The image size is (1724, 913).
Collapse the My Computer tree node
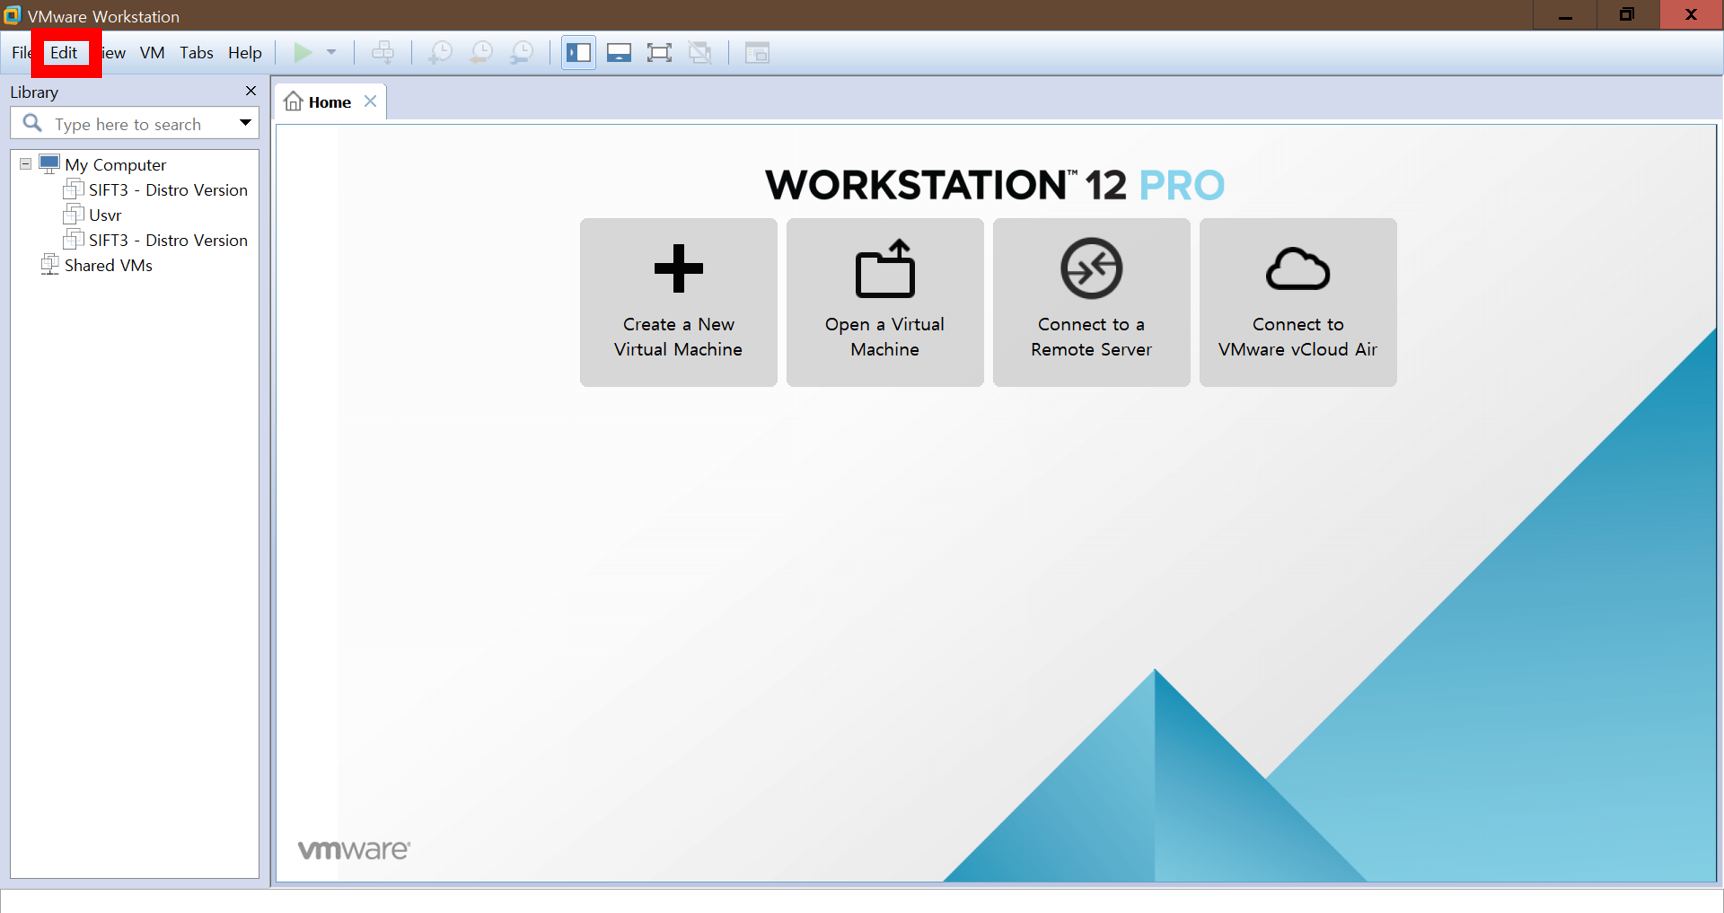26,164
